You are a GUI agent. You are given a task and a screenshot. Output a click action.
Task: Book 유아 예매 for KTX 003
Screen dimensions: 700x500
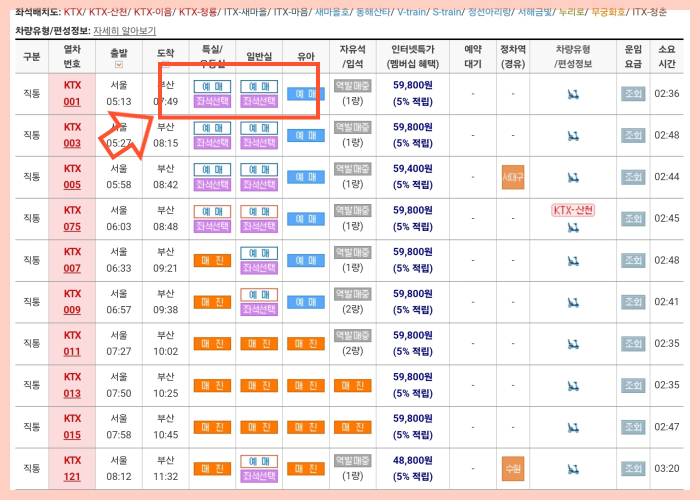coord(306,135)
